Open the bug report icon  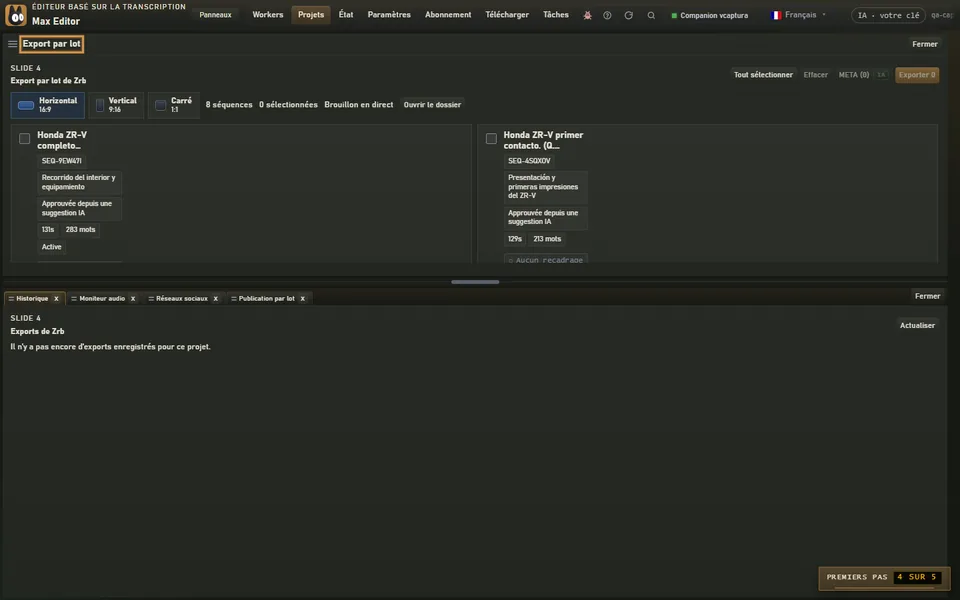point(587,15)
